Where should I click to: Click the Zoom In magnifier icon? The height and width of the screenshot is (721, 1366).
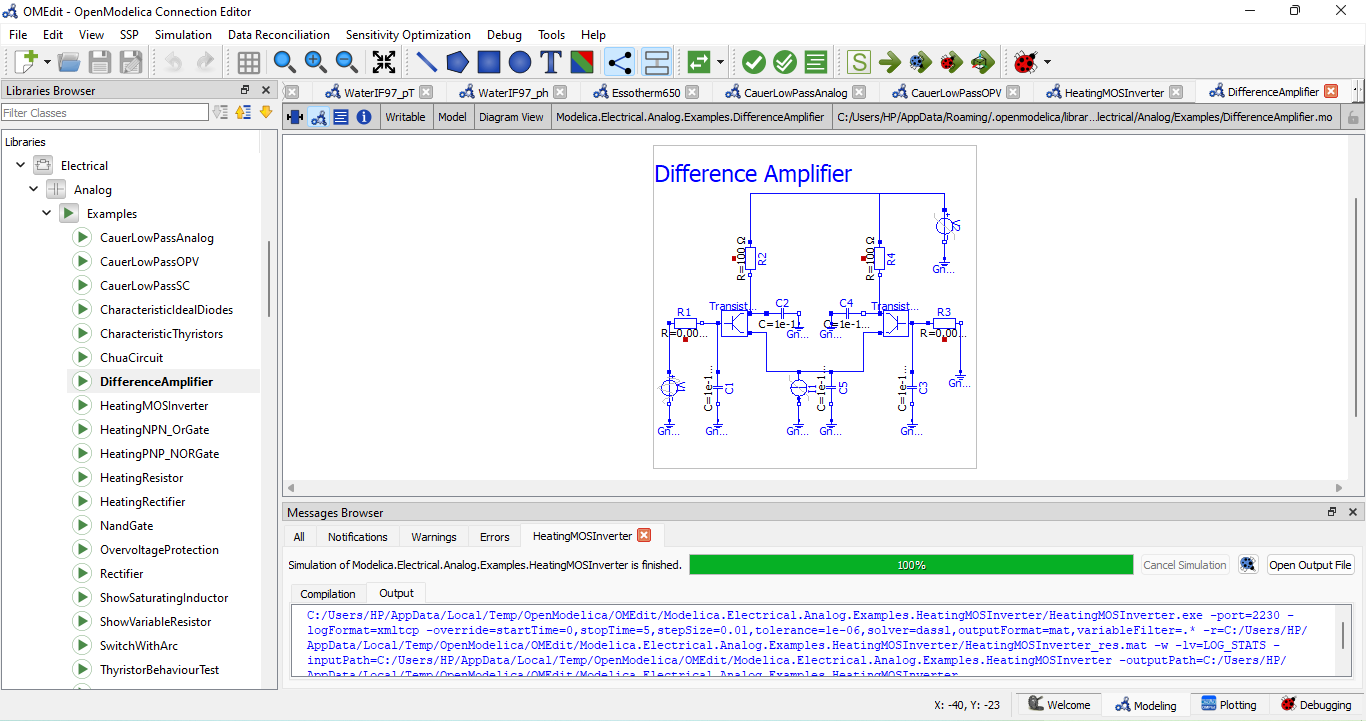[316, 62]
